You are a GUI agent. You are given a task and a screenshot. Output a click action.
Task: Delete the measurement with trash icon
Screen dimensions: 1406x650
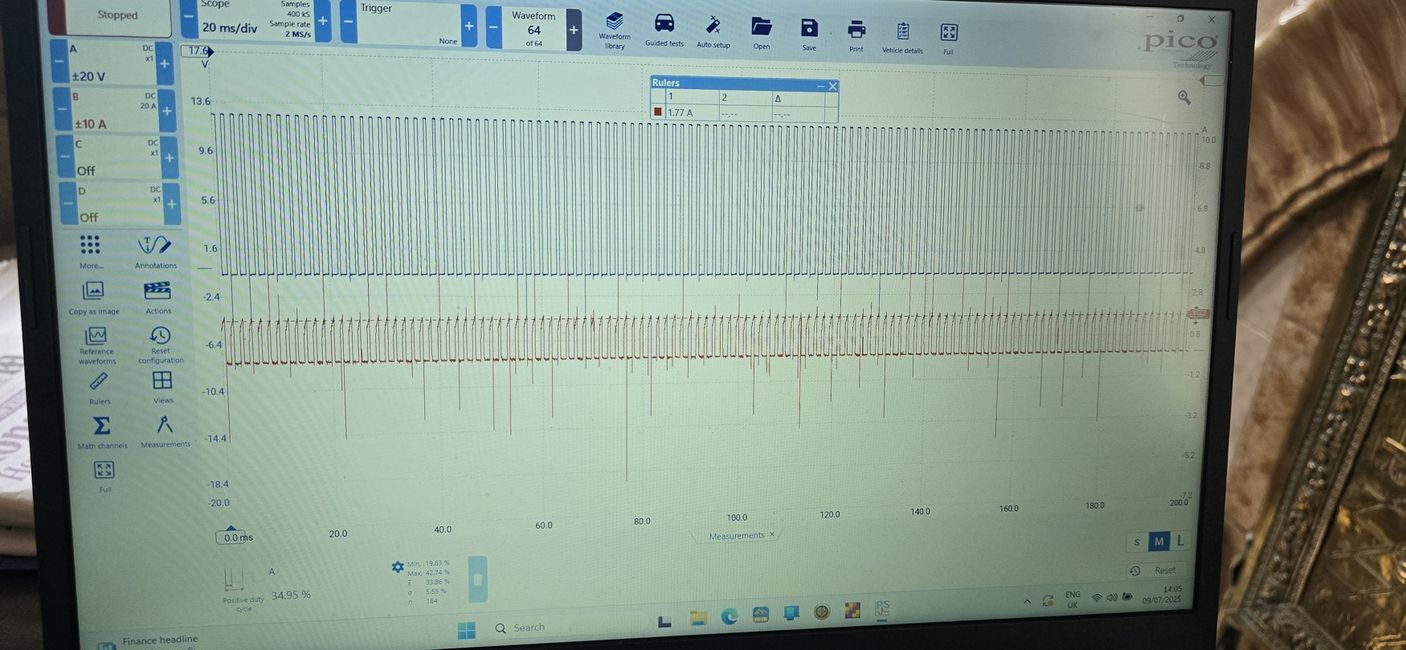[477, 579]
